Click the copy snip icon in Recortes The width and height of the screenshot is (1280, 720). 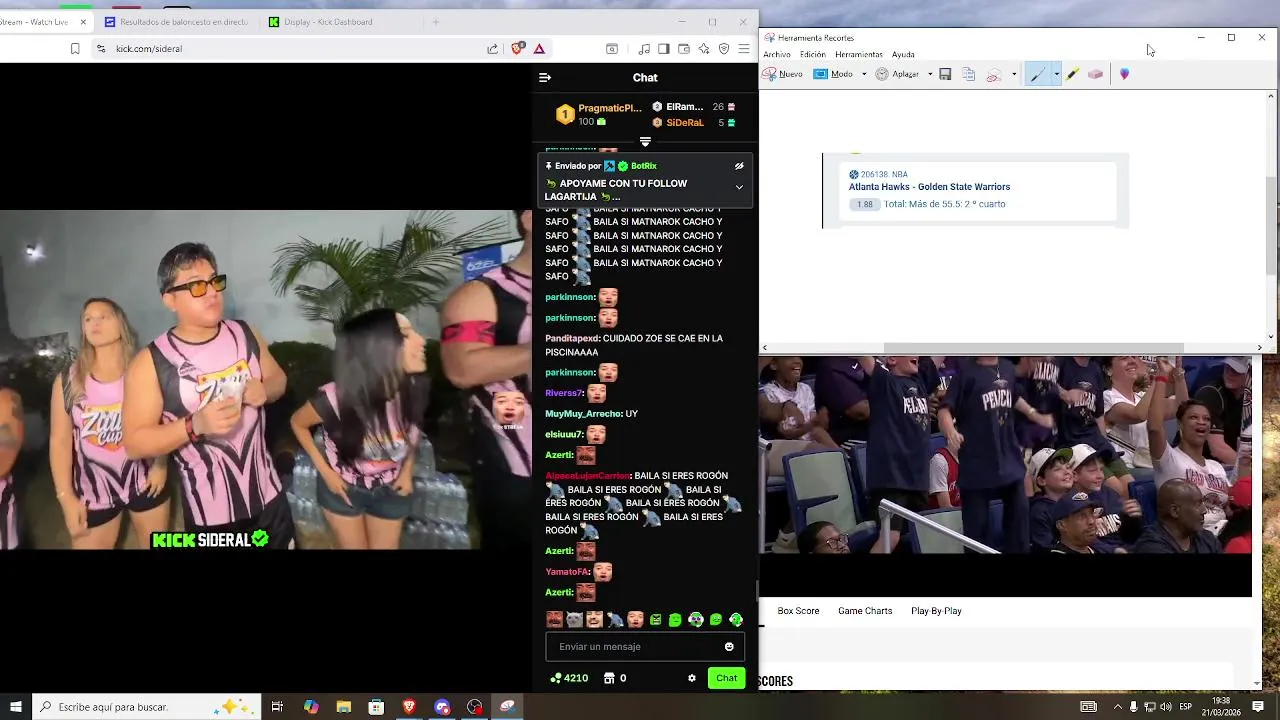pyautogui.click(x=968, y=74)
